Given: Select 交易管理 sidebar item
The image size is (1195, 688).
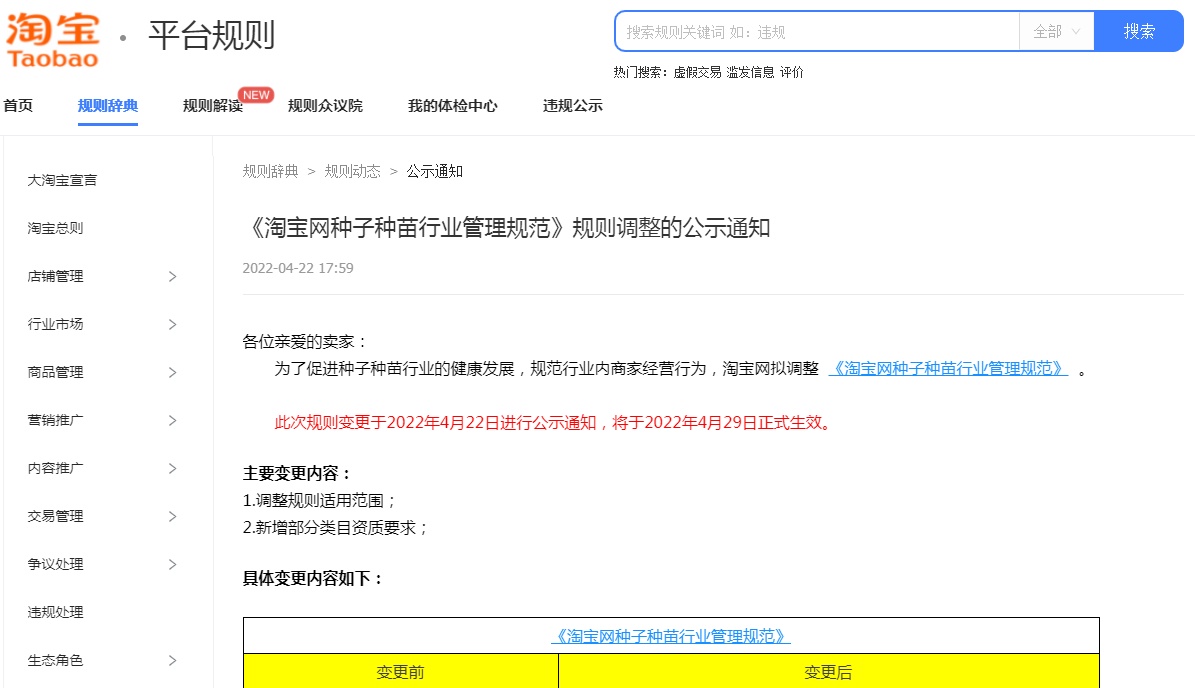Looking at the screenshot, I should [x=55, y=517].
